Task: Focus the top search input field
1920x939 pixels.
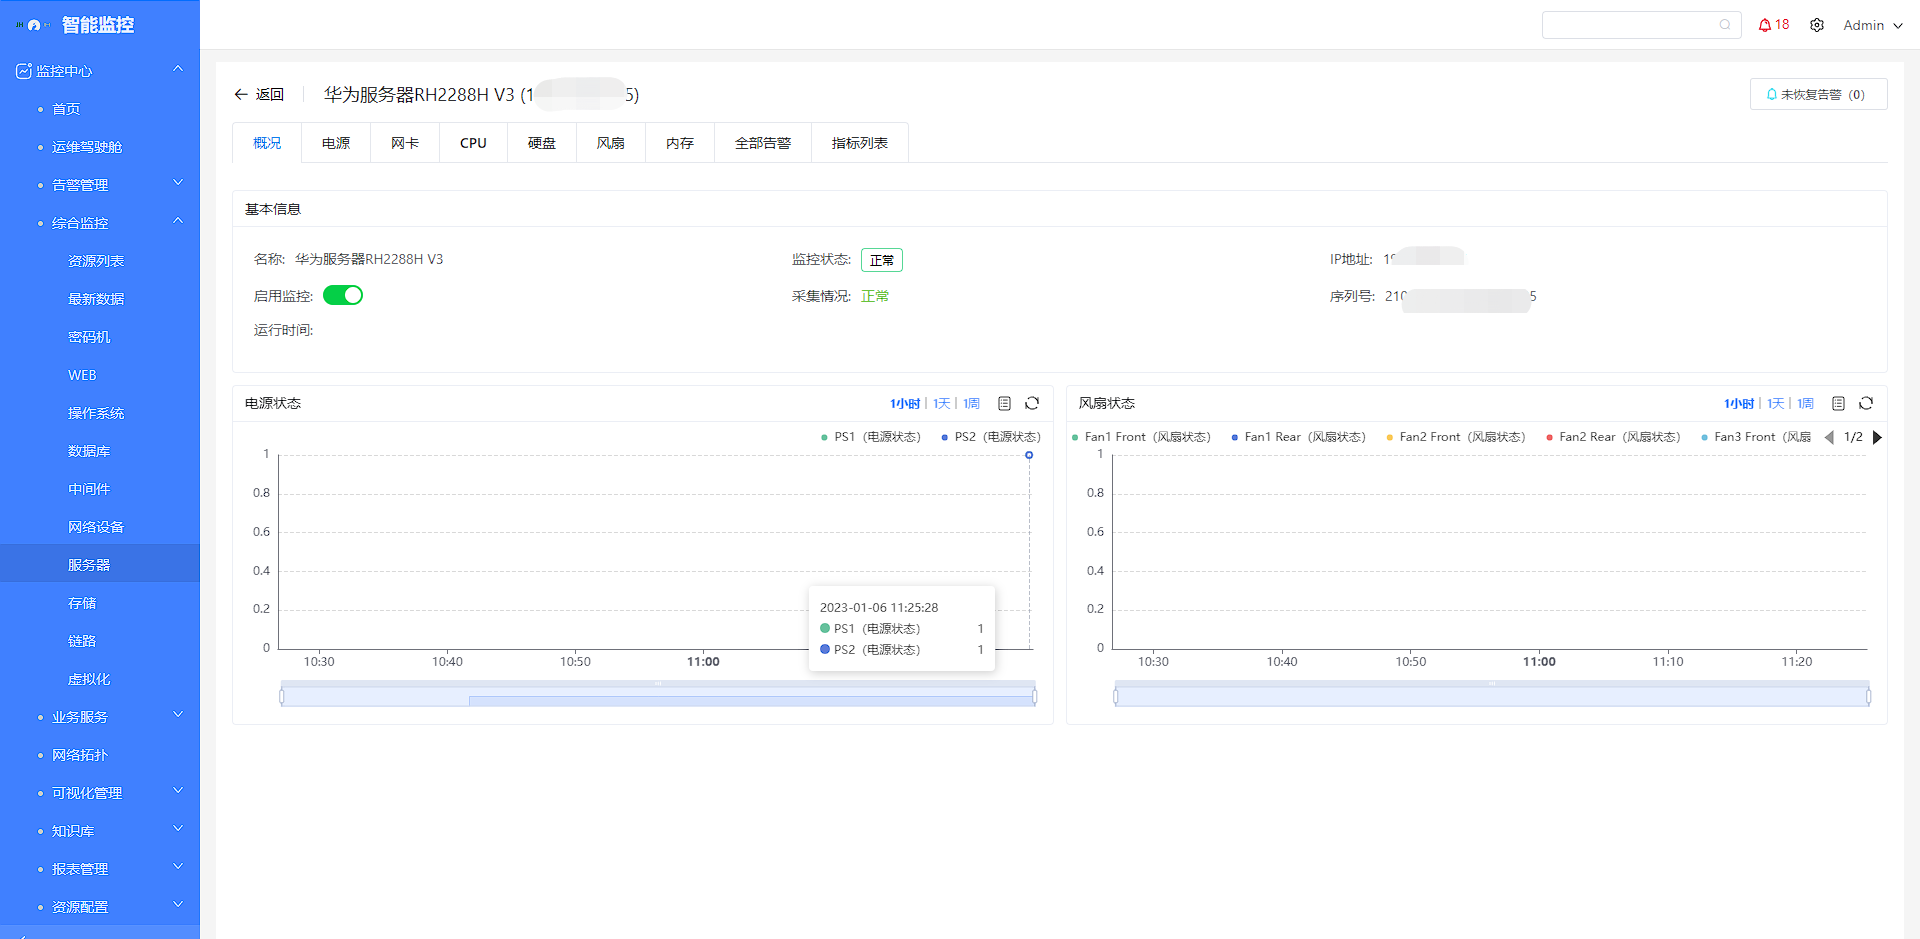Action: coord(1641,25)
